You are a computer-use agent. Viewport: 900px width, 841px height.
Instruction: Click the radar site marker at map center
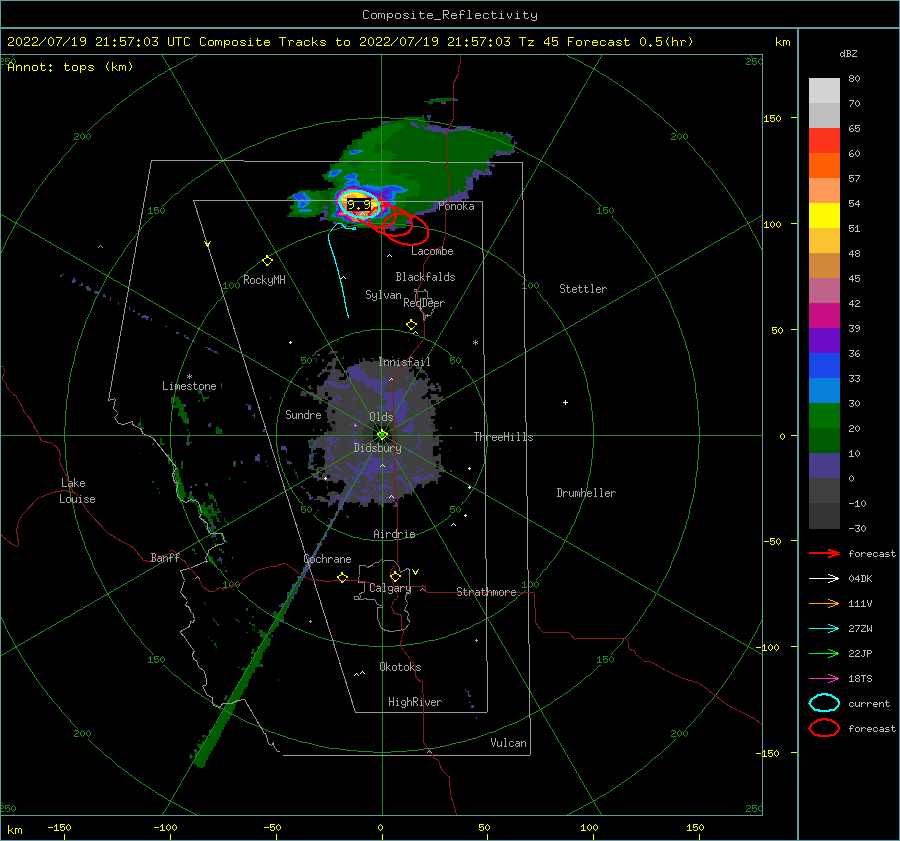[382, 435]
